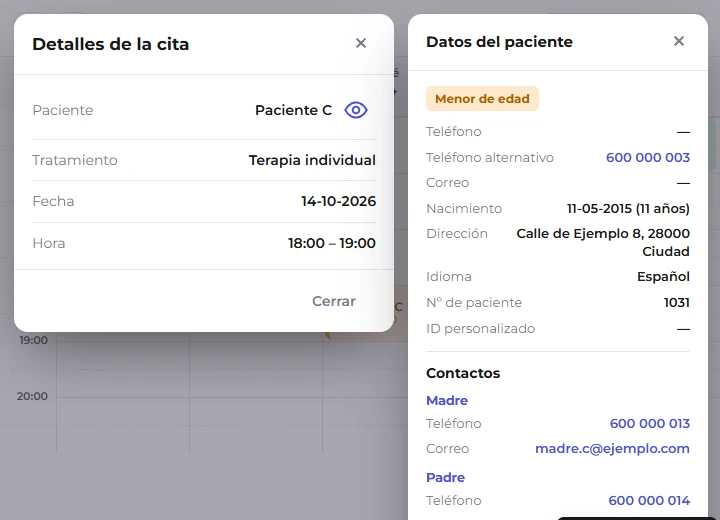Click the Tratamiento label

(75, 160)
